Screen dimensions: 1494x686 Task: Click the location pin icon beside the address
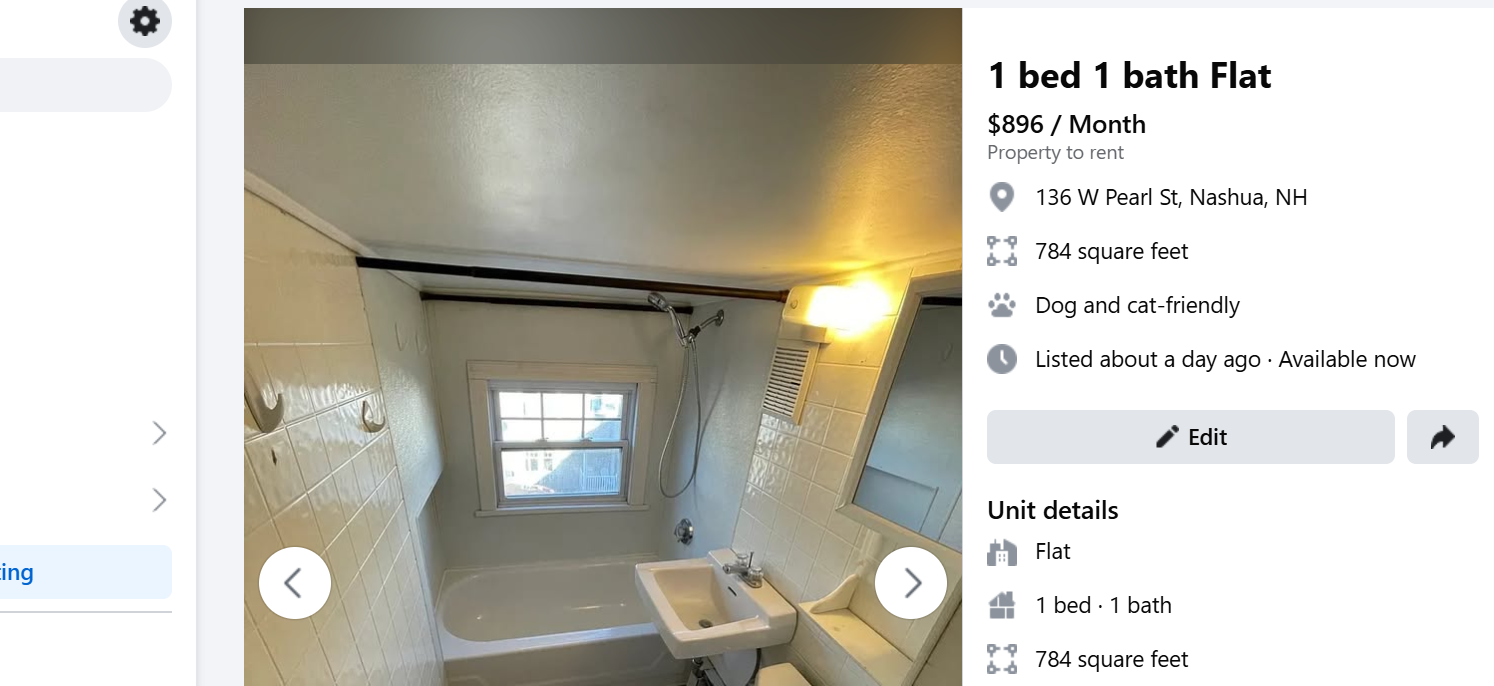coord(1002,197)
